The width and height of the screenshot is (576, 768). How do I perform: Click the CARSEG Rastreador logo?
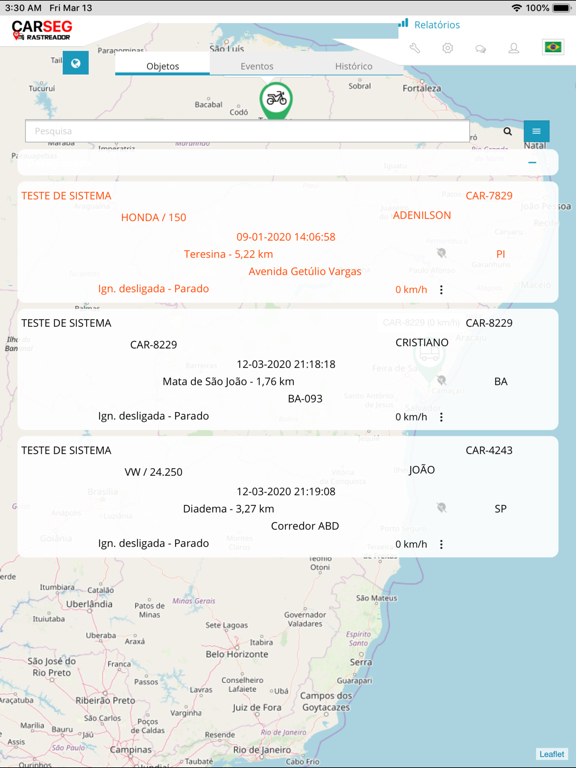[42, 30]
